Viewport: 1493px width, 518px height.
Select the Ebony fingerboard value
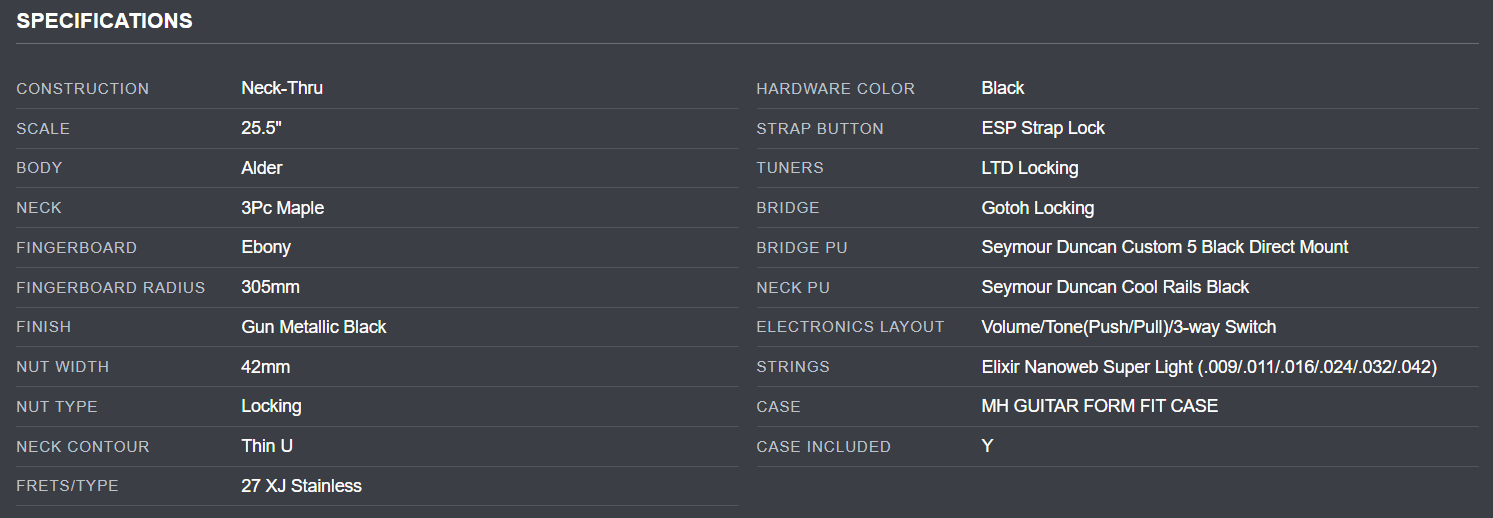[266, 247]
